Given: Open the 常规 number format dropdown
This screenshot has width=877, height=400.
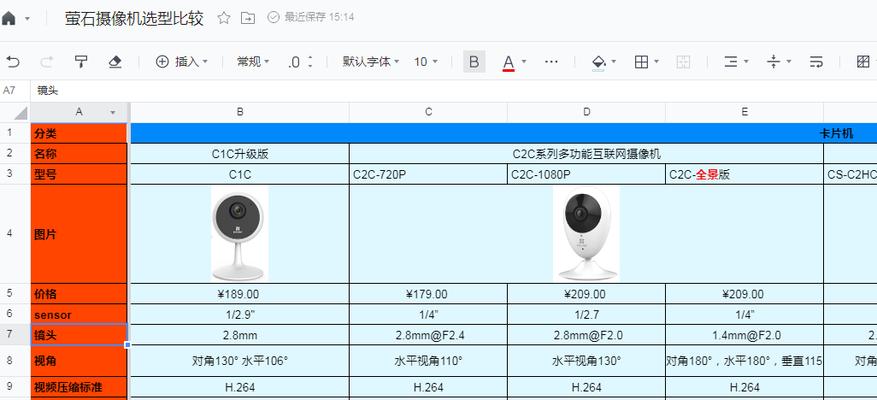Looking at the screenshot, I should pos(253,62).
